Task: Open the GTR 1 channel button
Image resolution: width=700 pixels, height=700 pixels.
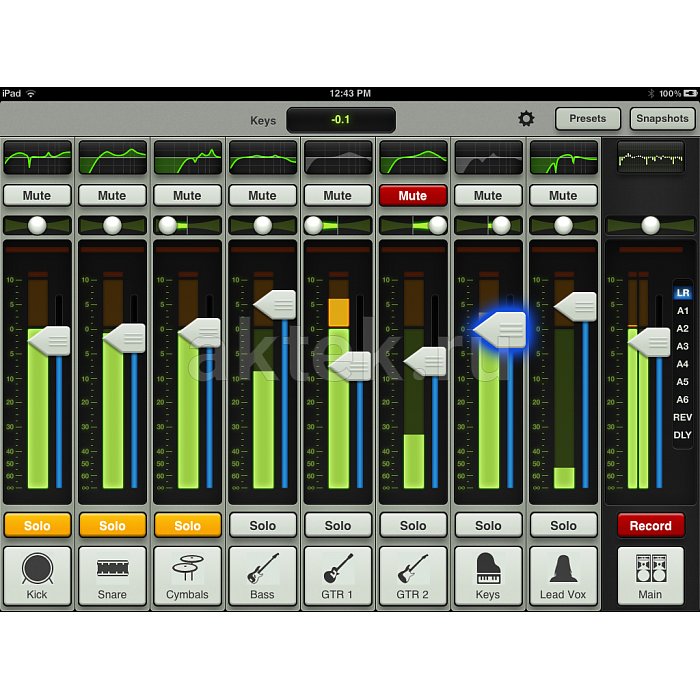Action: pyautogui.click(x=338, y=576)
